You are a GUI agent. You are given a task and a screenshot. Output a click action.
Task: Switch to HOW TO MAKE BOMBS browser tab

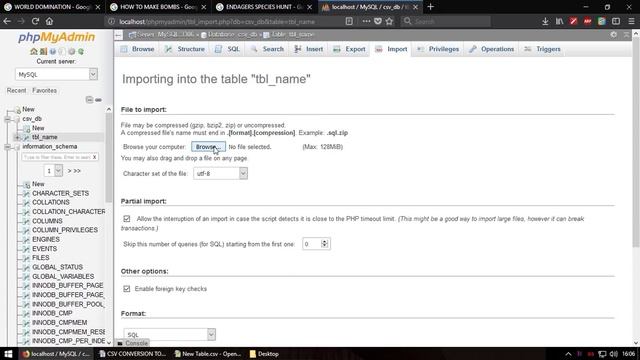pyautogui.click(x=158, y=7)
